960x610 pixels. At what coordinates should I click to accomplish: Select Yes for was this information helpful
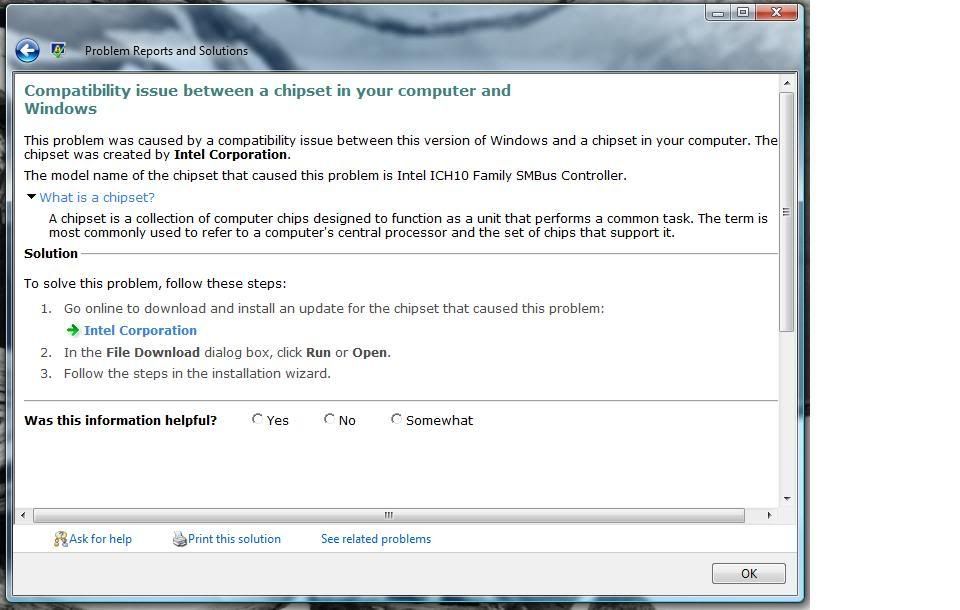coord(257,418)
